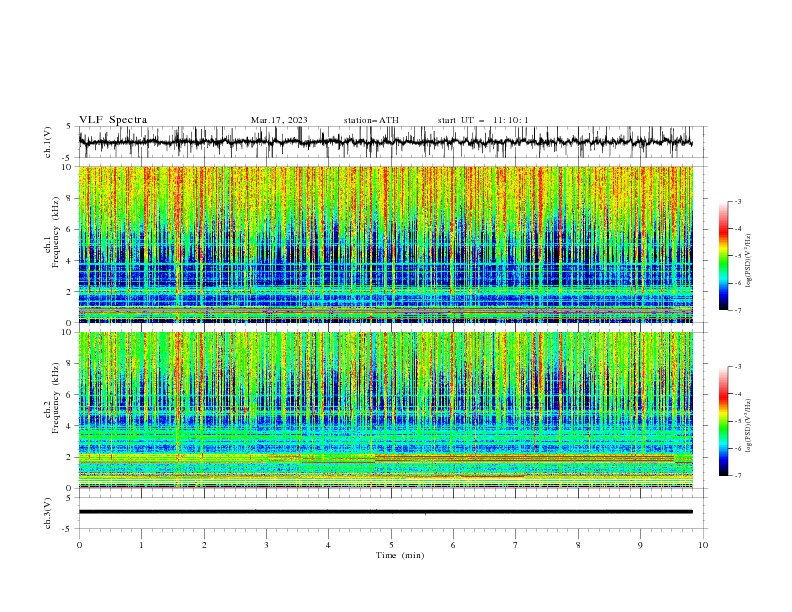Viewport: 792px width, 612px height.
Task: Click the ch.1 voltage waveform trace
Action: tap(385, 142)
